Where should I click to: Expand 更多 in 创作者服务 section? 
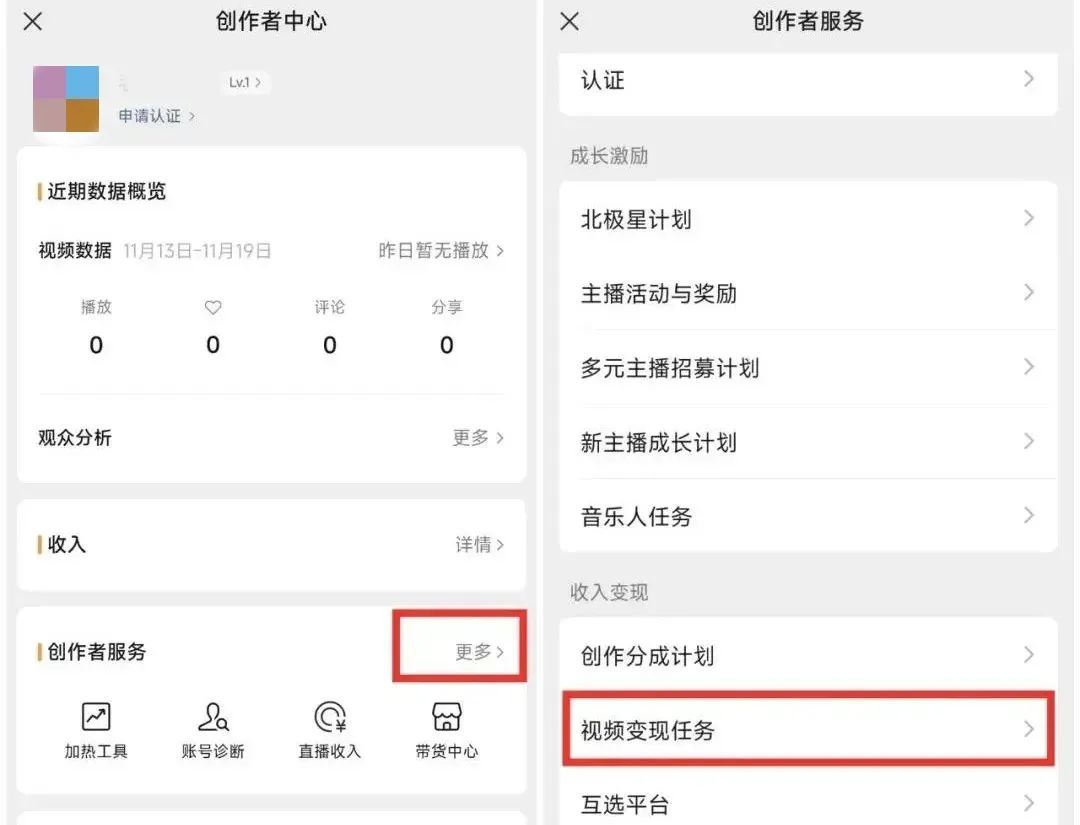(x=479, y=652)
